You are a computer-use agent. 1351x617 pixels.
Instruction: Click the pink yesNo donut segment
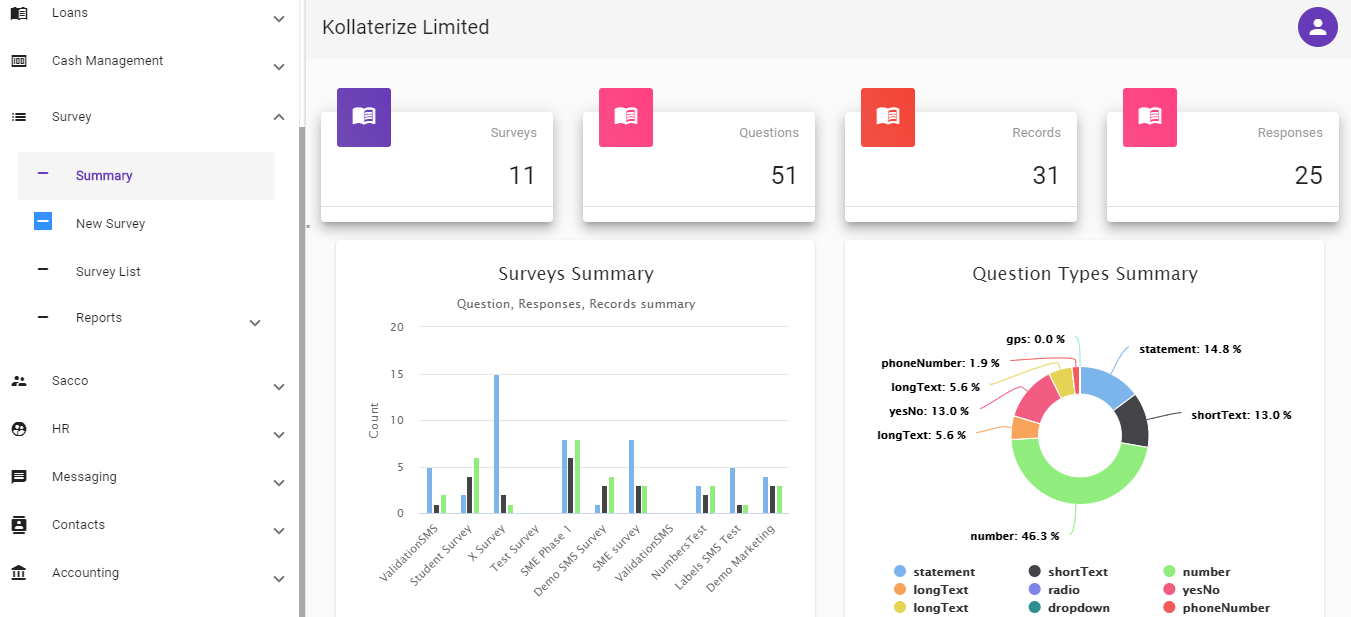click(x=1037, y=399)
